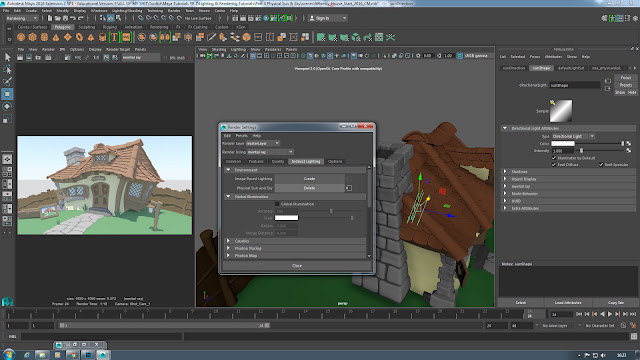
Task: Click the Redo arrow on the status line
Action: coord(81,18)
